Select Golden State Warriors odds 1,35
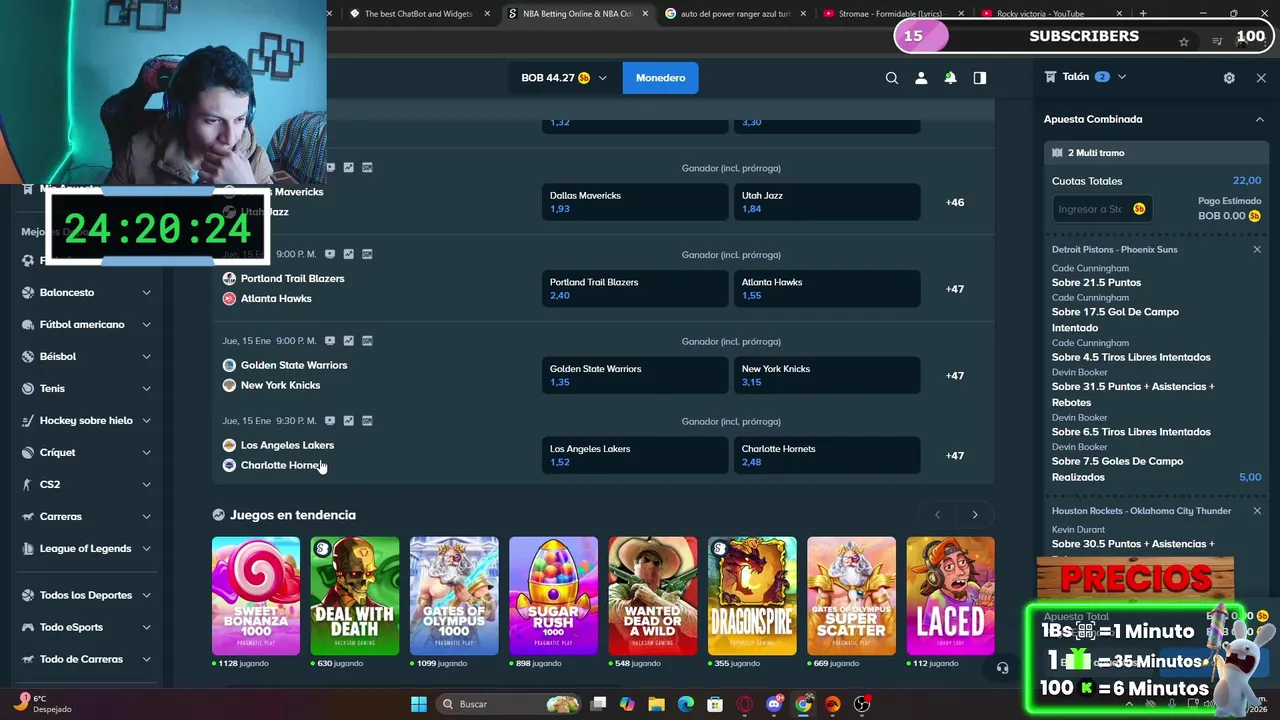This screenshot has height=720, width=1280. point(635,375)
